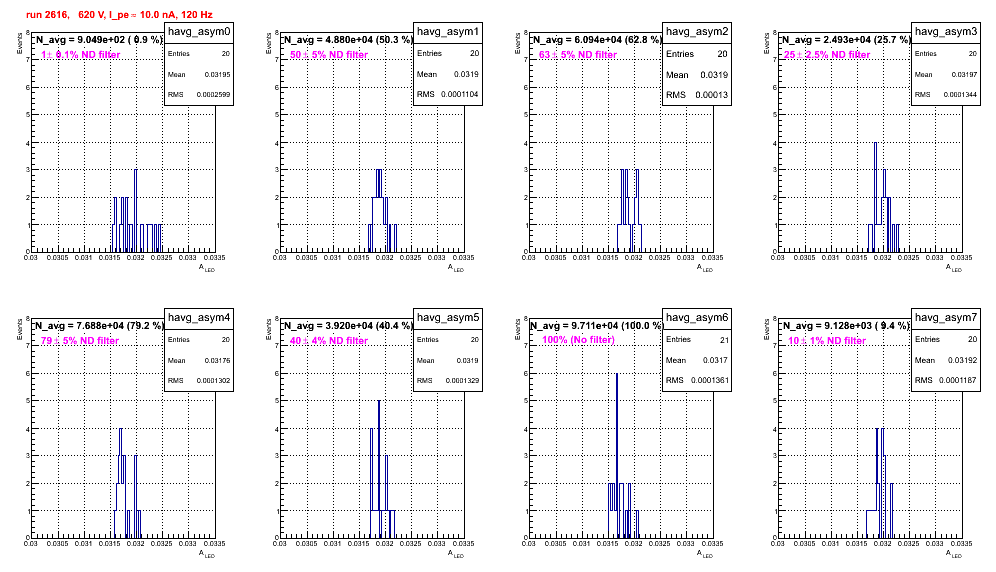Viewport: 996px width, 572px height.
Task: Click Entries 20 in havg_asym2 stats
Action: [697, 54]
